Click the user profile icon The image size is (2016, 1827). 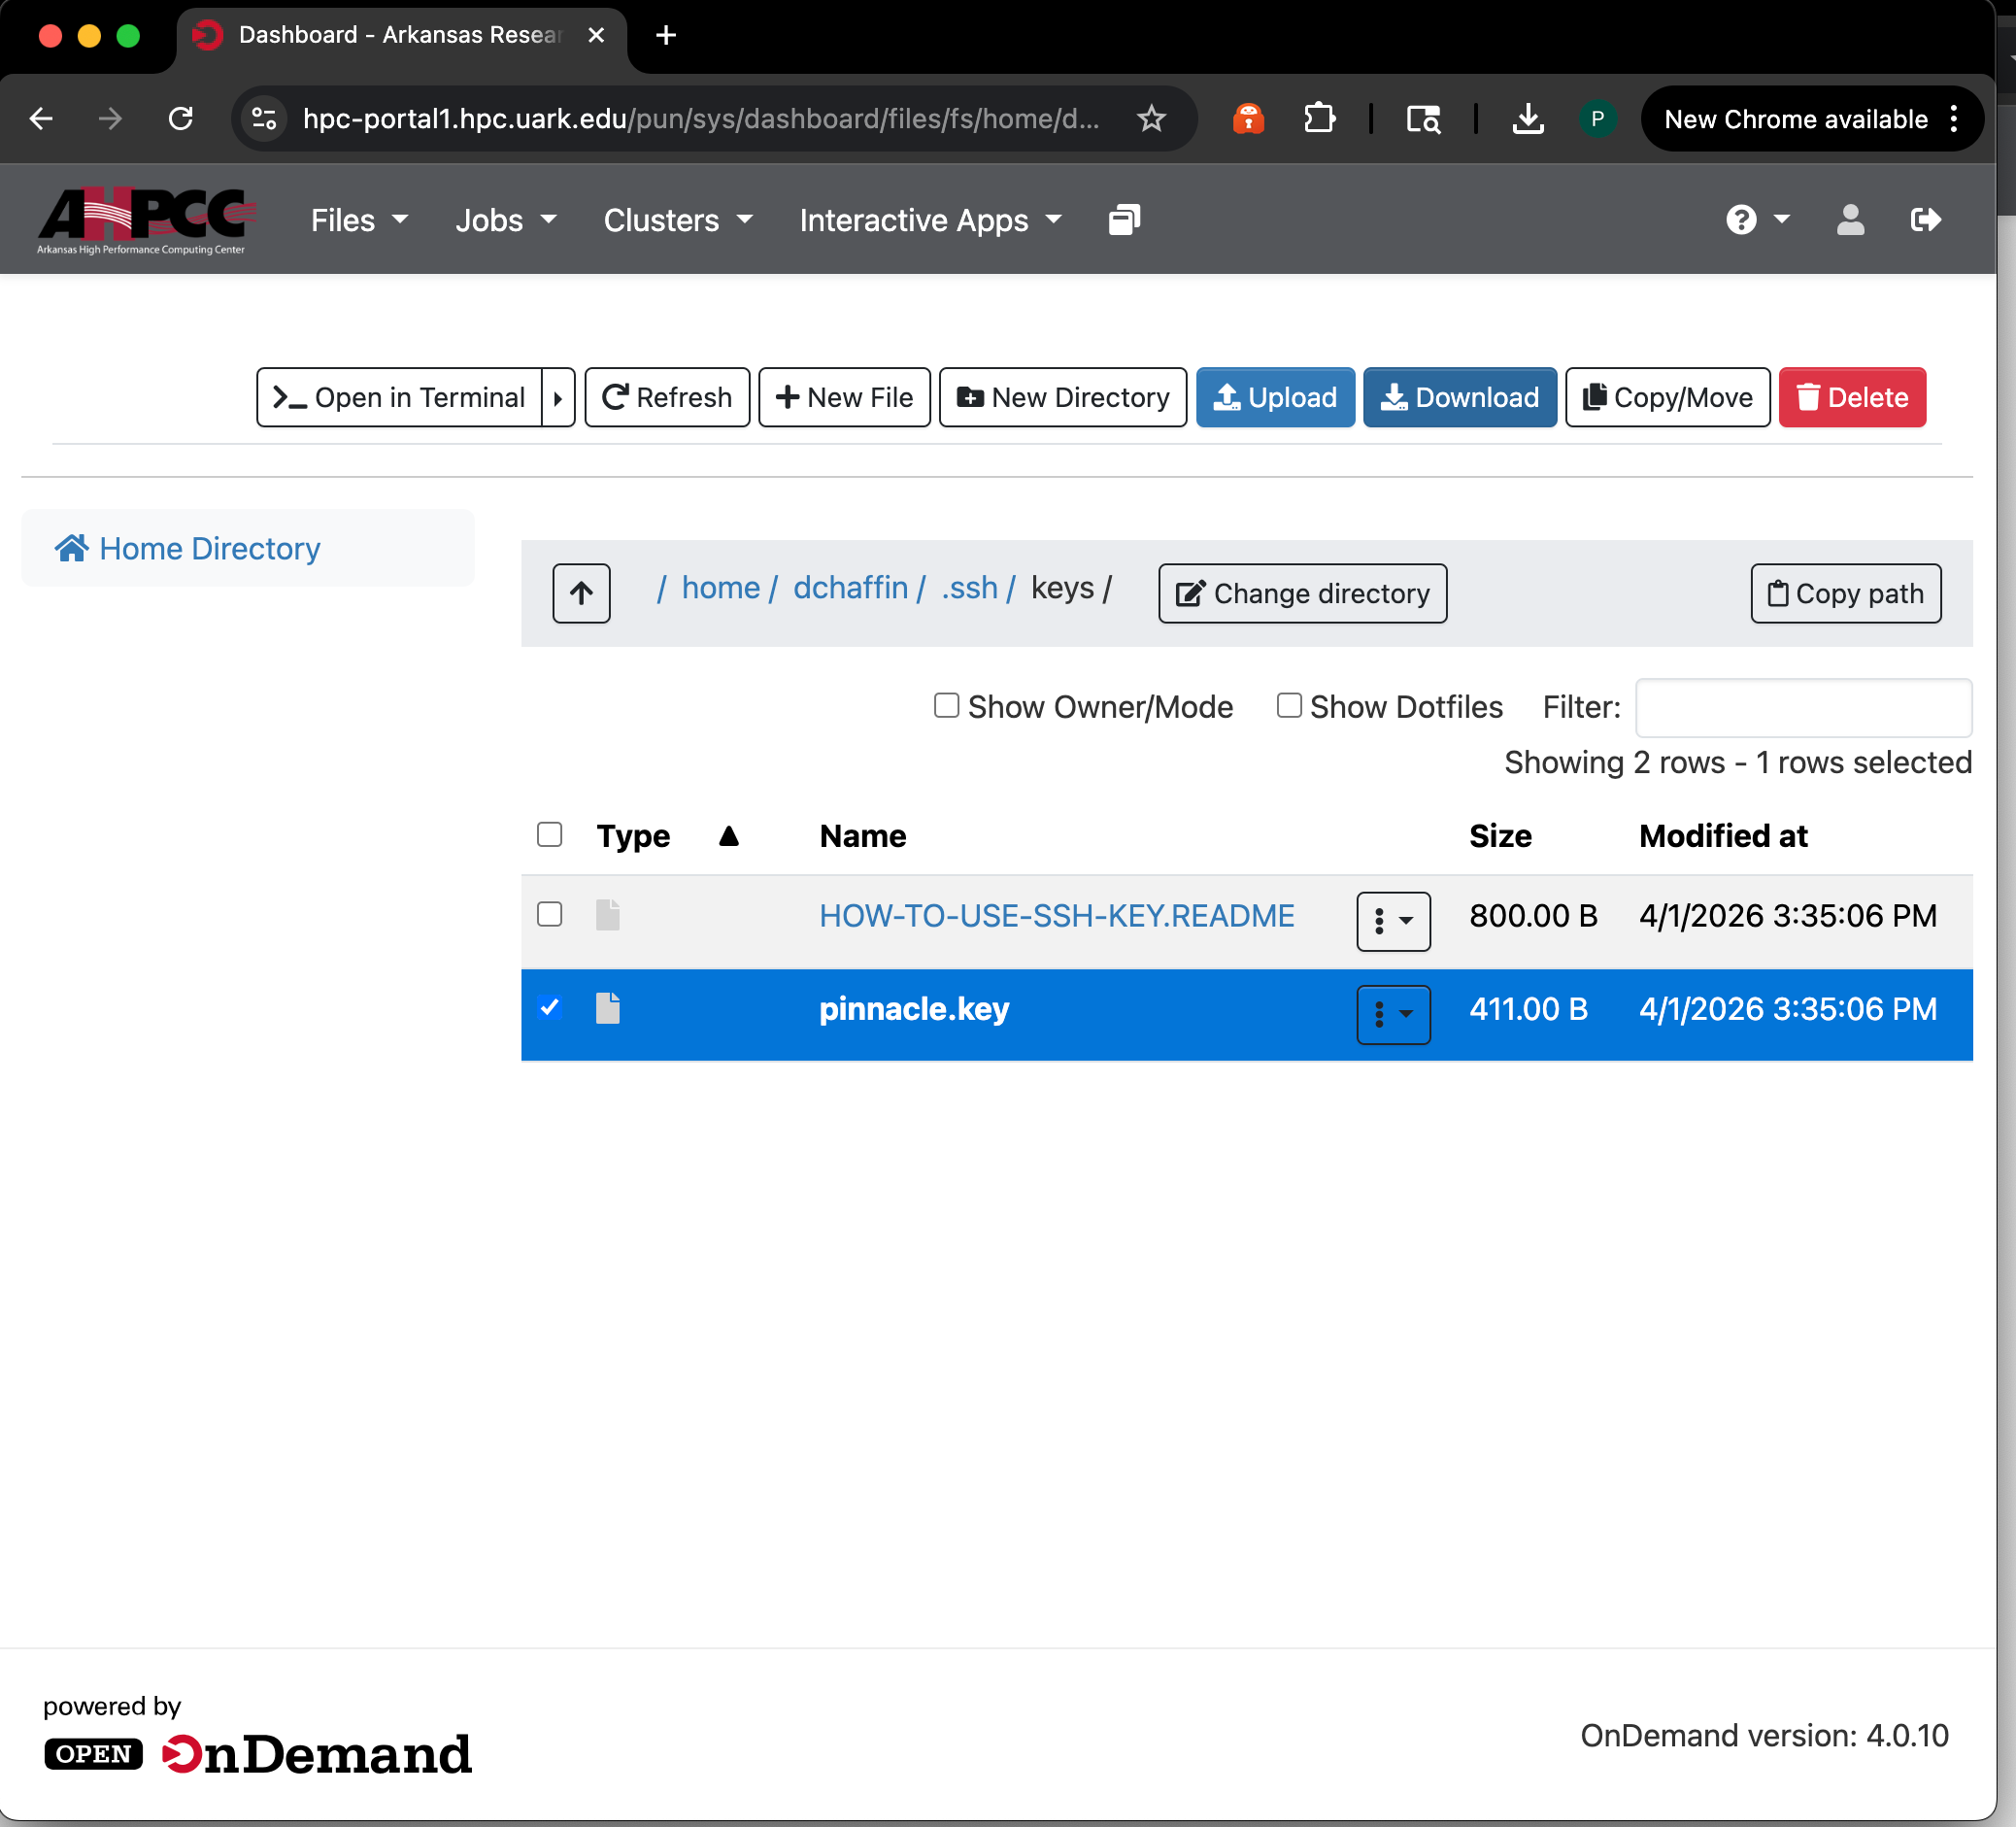[x=1850, y=220]
